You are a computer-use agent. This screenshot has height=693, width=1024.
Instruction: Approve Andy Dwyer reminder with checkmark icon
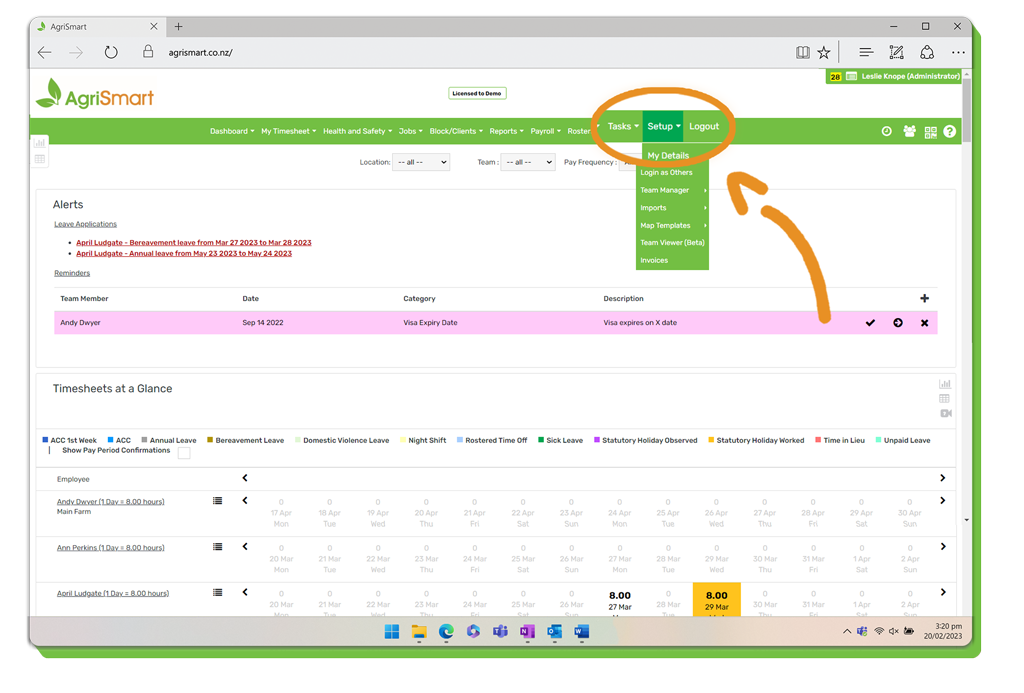pyautogui.click(x=870, y=323)
